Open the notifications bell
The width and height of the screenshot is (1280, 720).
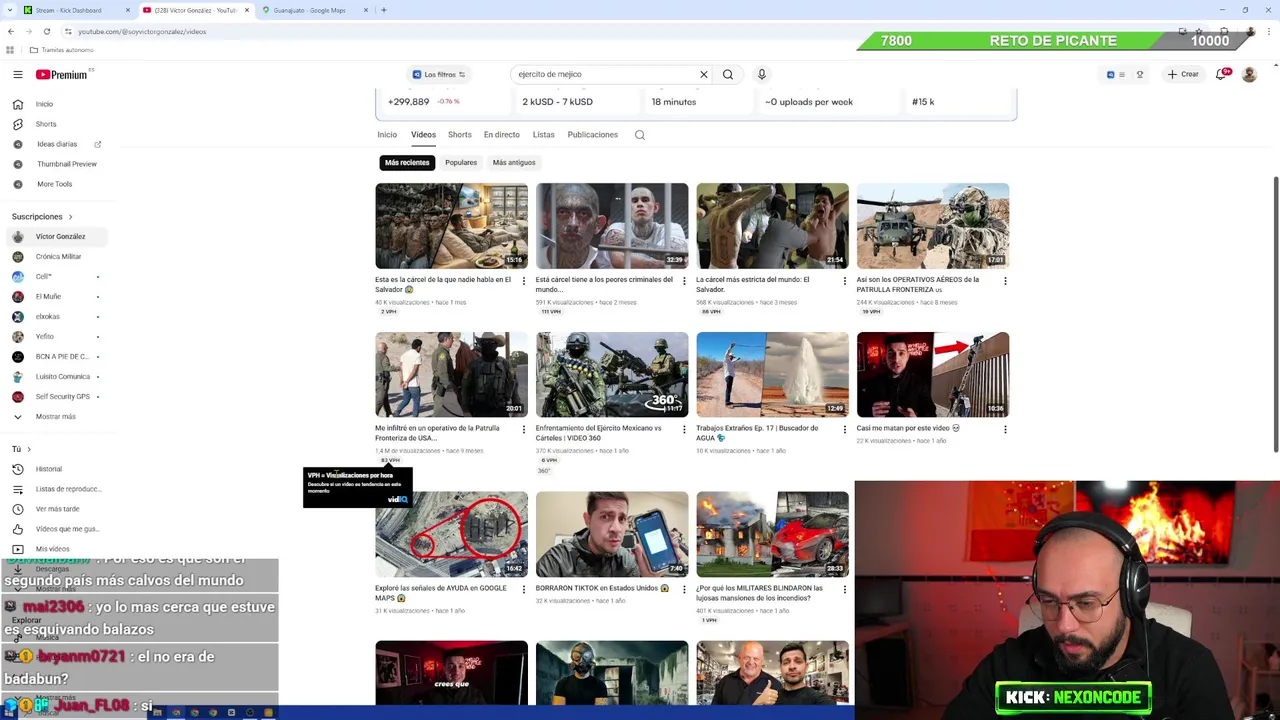coord(1221,74)
